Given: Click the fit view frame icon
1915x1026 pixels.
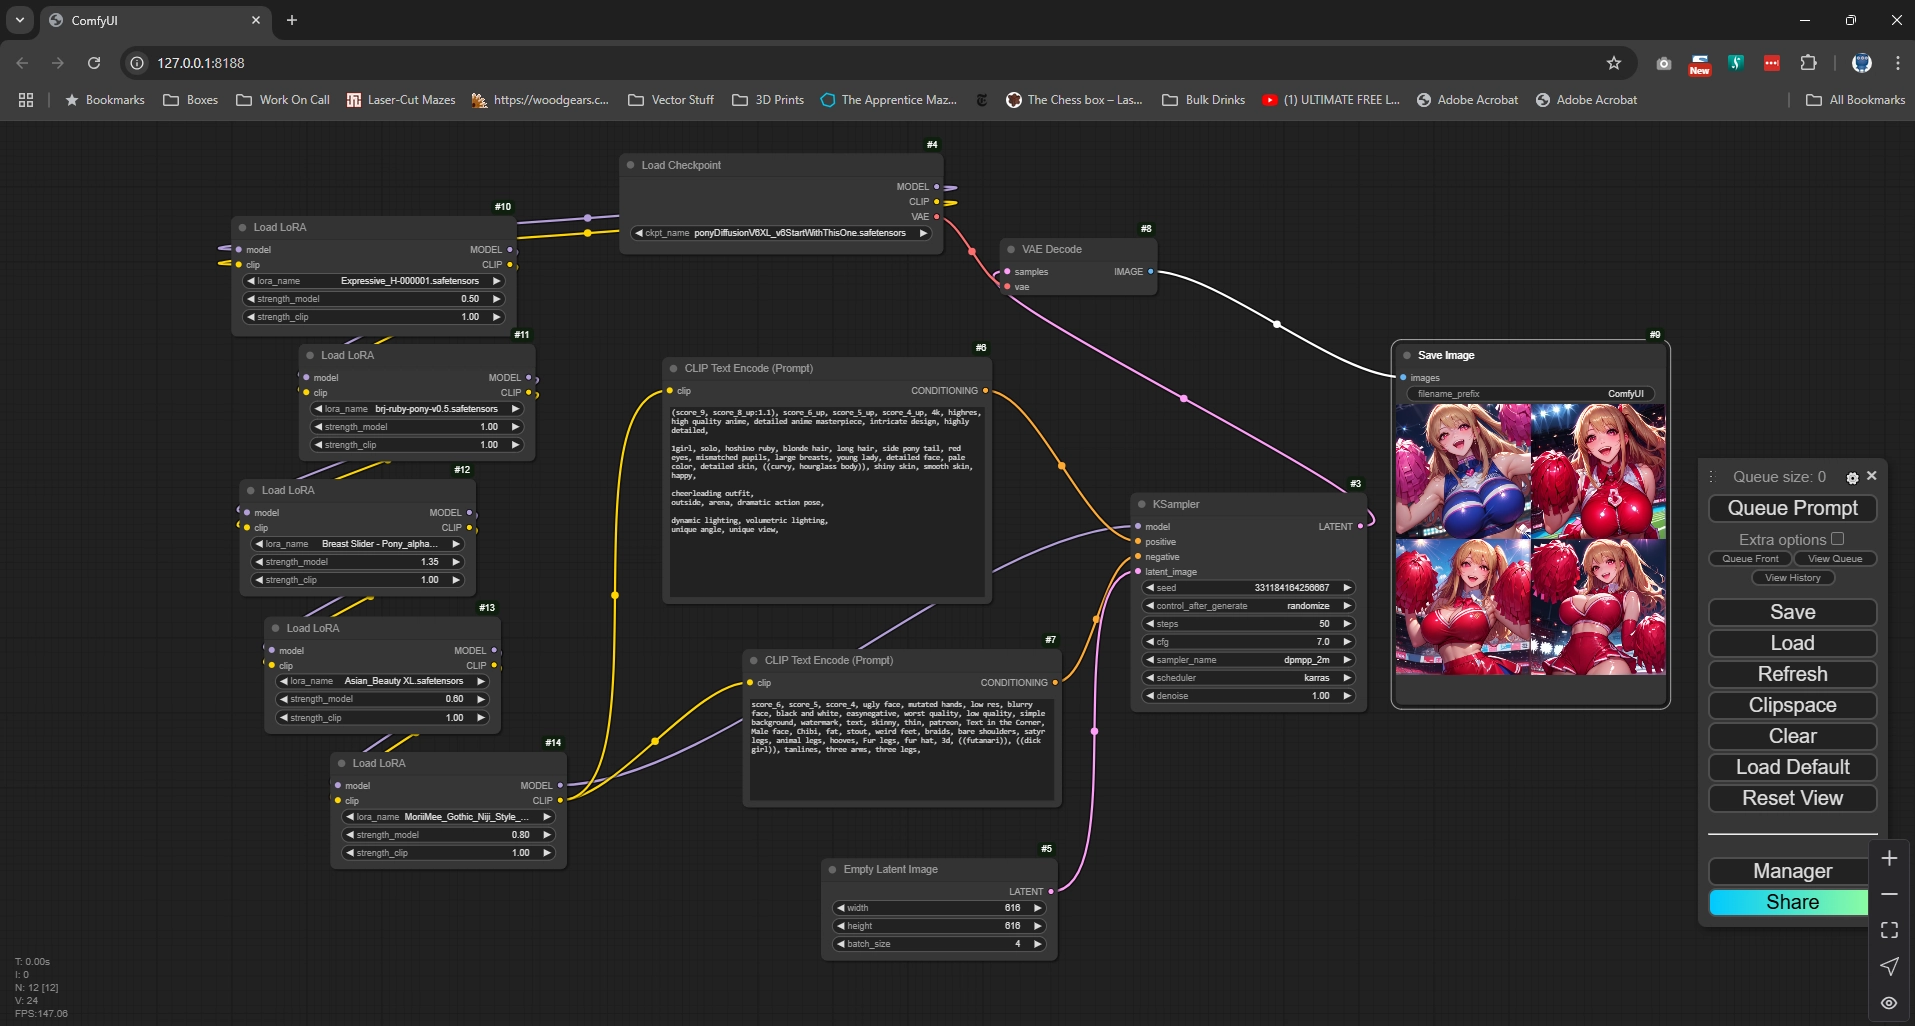Looking at the screenshot, I should [x=1889, y=931].
